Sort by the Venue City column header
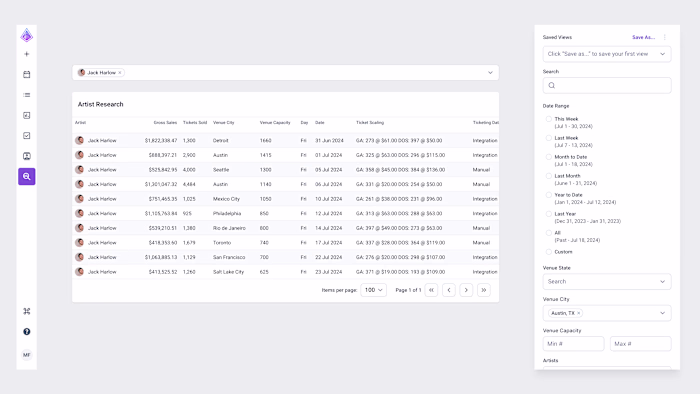The width and height of the screenshot is (700, 394). tap(224, 123)
